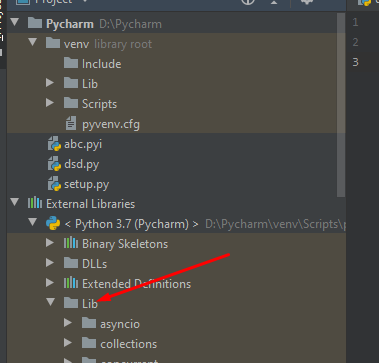
Task: Click the project tree vertical scrollbar thumb
Action: point(341,105)
